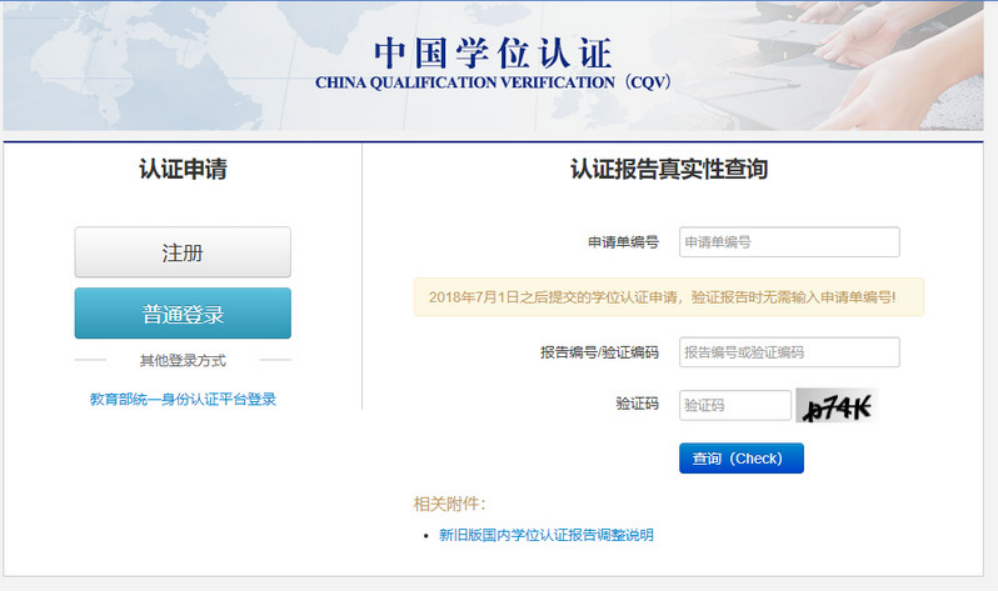The width and height of the screenshot is (998, 592).
Task: Click the 验证码 field label
Action: click(x=637, y=405)
